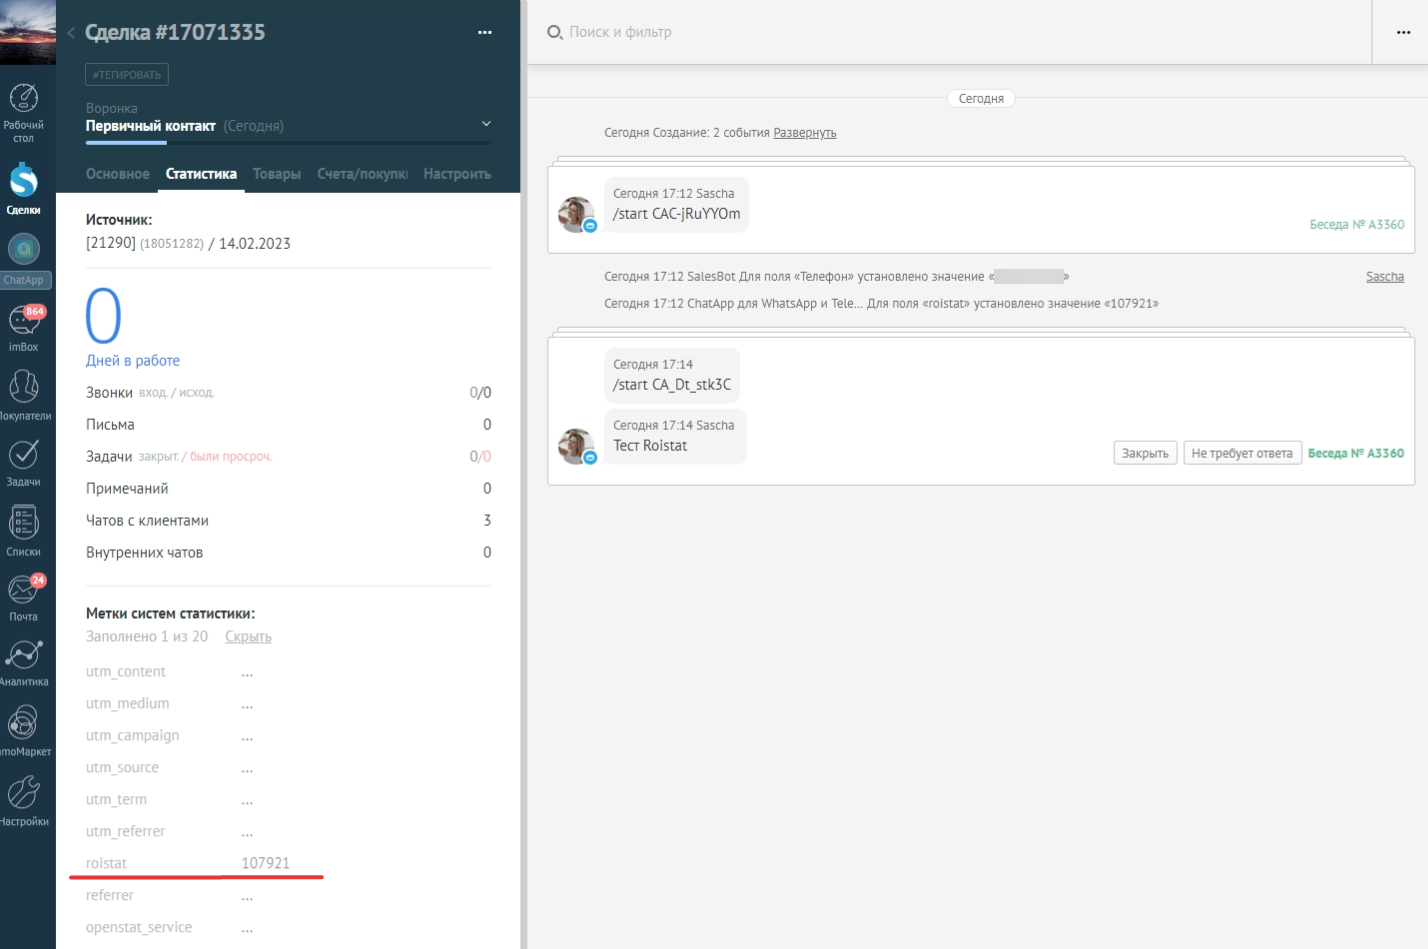1428x949 pixels.
Task: Open the feed's top-right three-dot menu
Action: point(1403,33)
